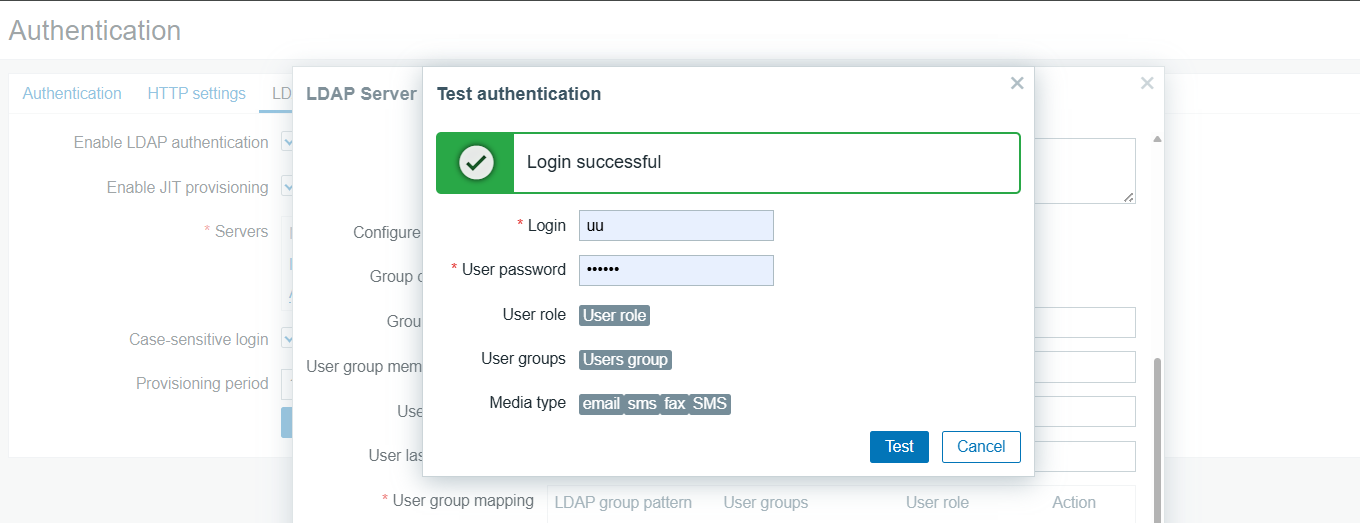Click the green checkmark success icon
This screenshot has width=1360, height=523.
[x=475, y=163]
